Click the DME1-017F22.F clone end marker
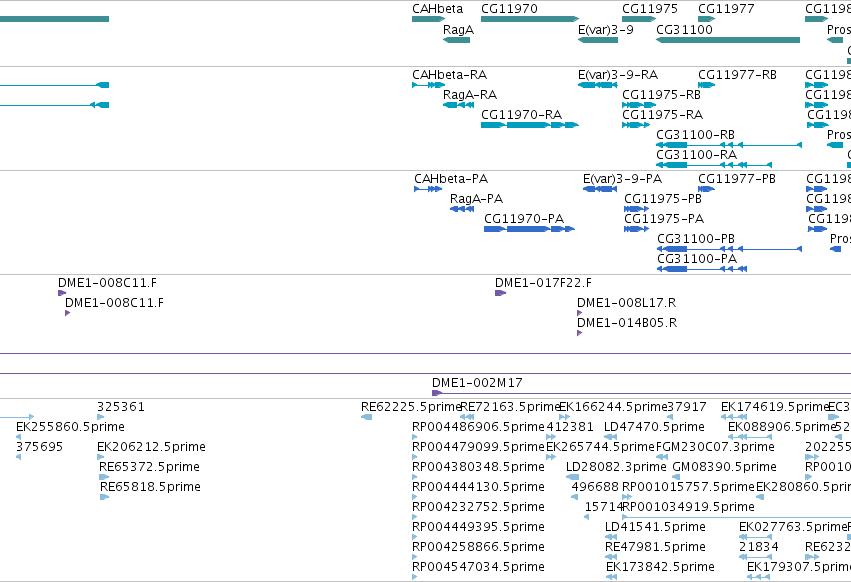This screenshot has width=851, height=582. 500,293
